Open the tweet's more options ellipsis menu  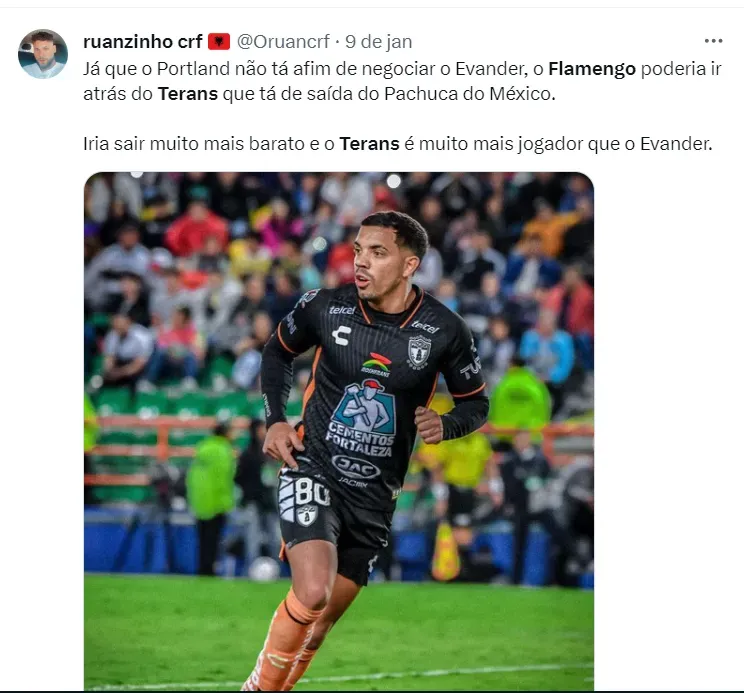pos(713,41)
